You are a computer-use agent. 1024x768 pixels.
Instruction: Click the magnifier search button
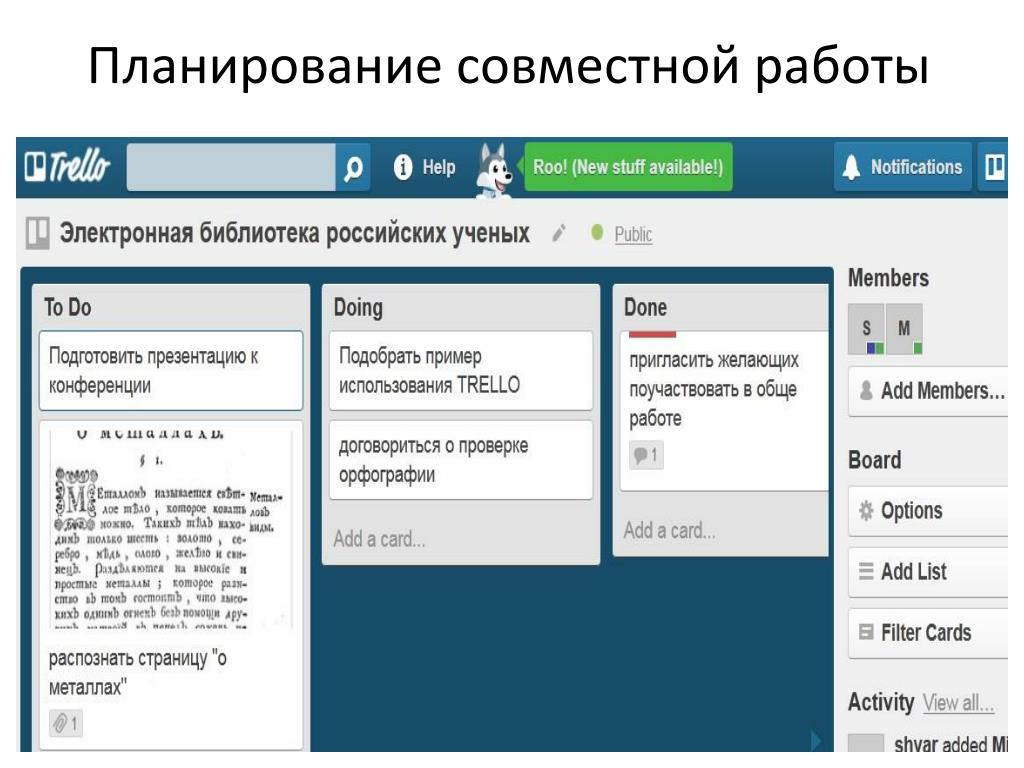(x=353, y=168)
